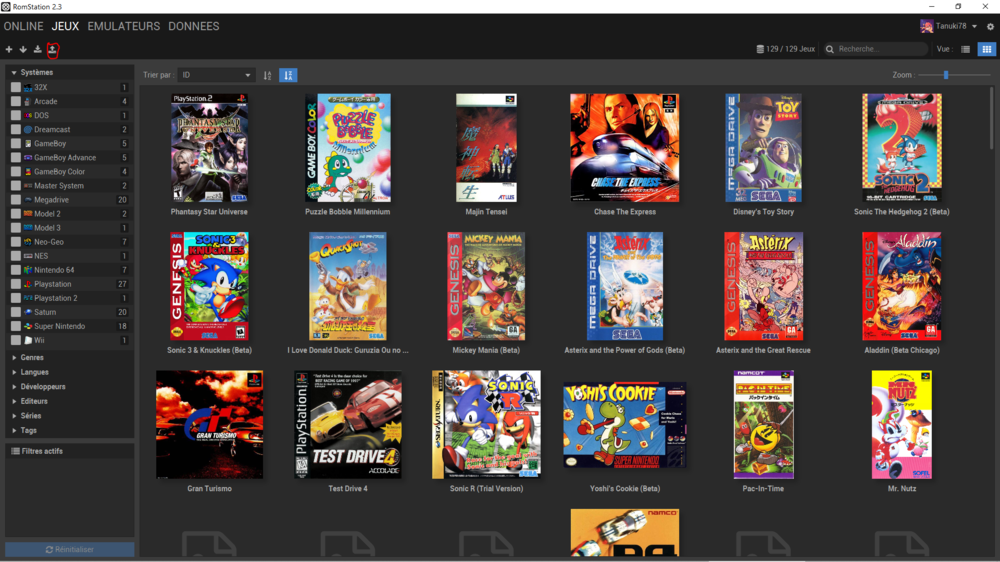Click the Zoom slider handle
This screenshot has width=1000, height=562.
click(x=946, y=75)
